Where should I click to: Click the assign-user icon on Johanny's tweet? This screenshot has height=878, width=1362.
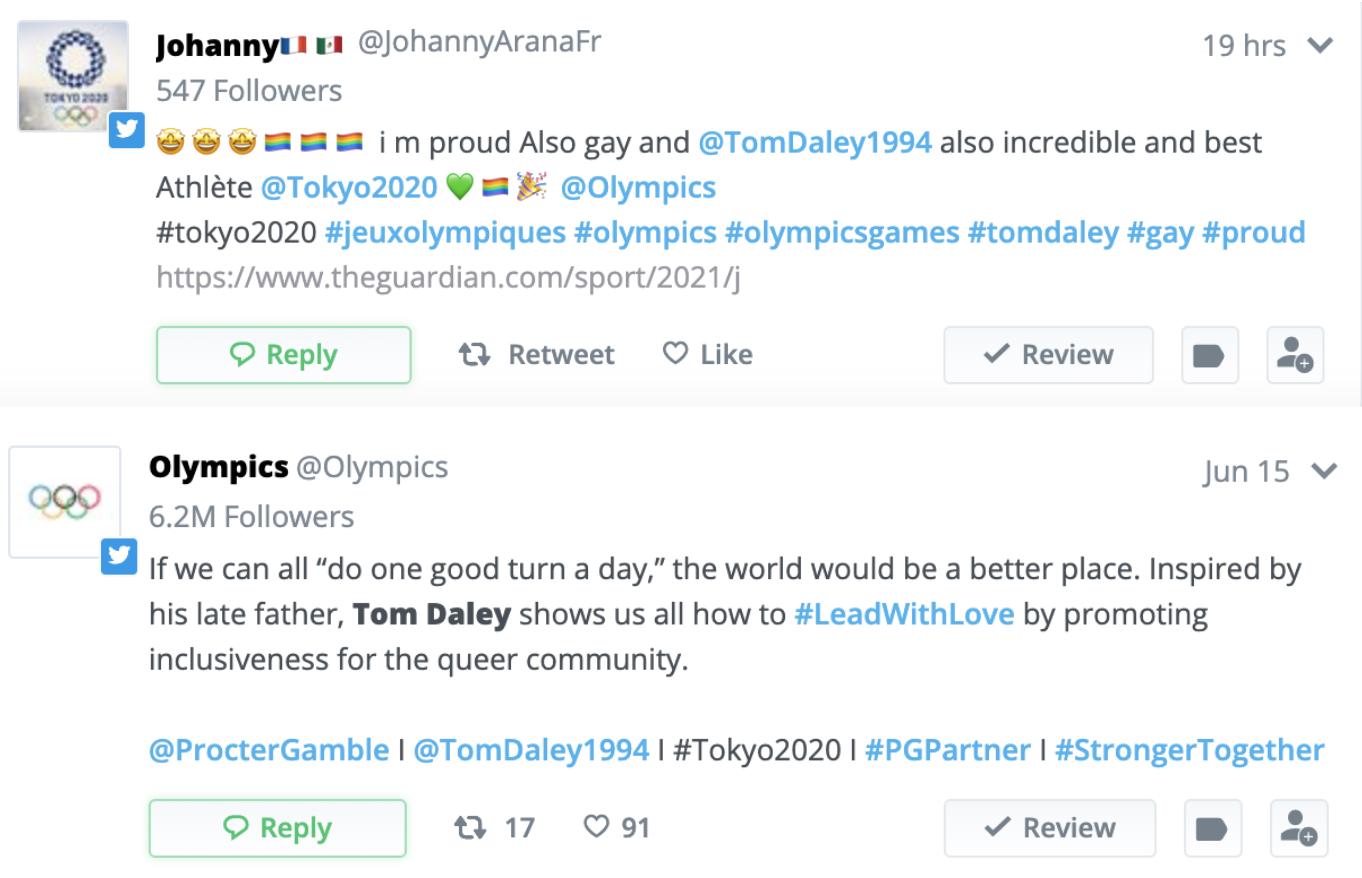pos(1295,354)
